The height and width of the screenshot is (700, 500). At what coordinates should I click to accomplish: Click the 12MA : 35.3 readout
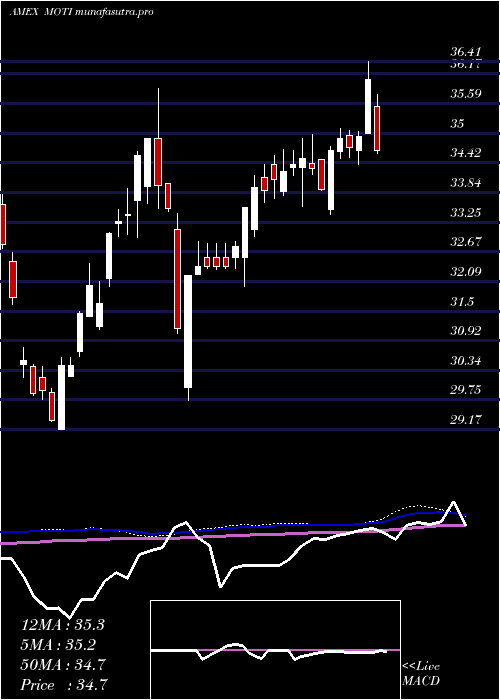click(x=63, y=625)
